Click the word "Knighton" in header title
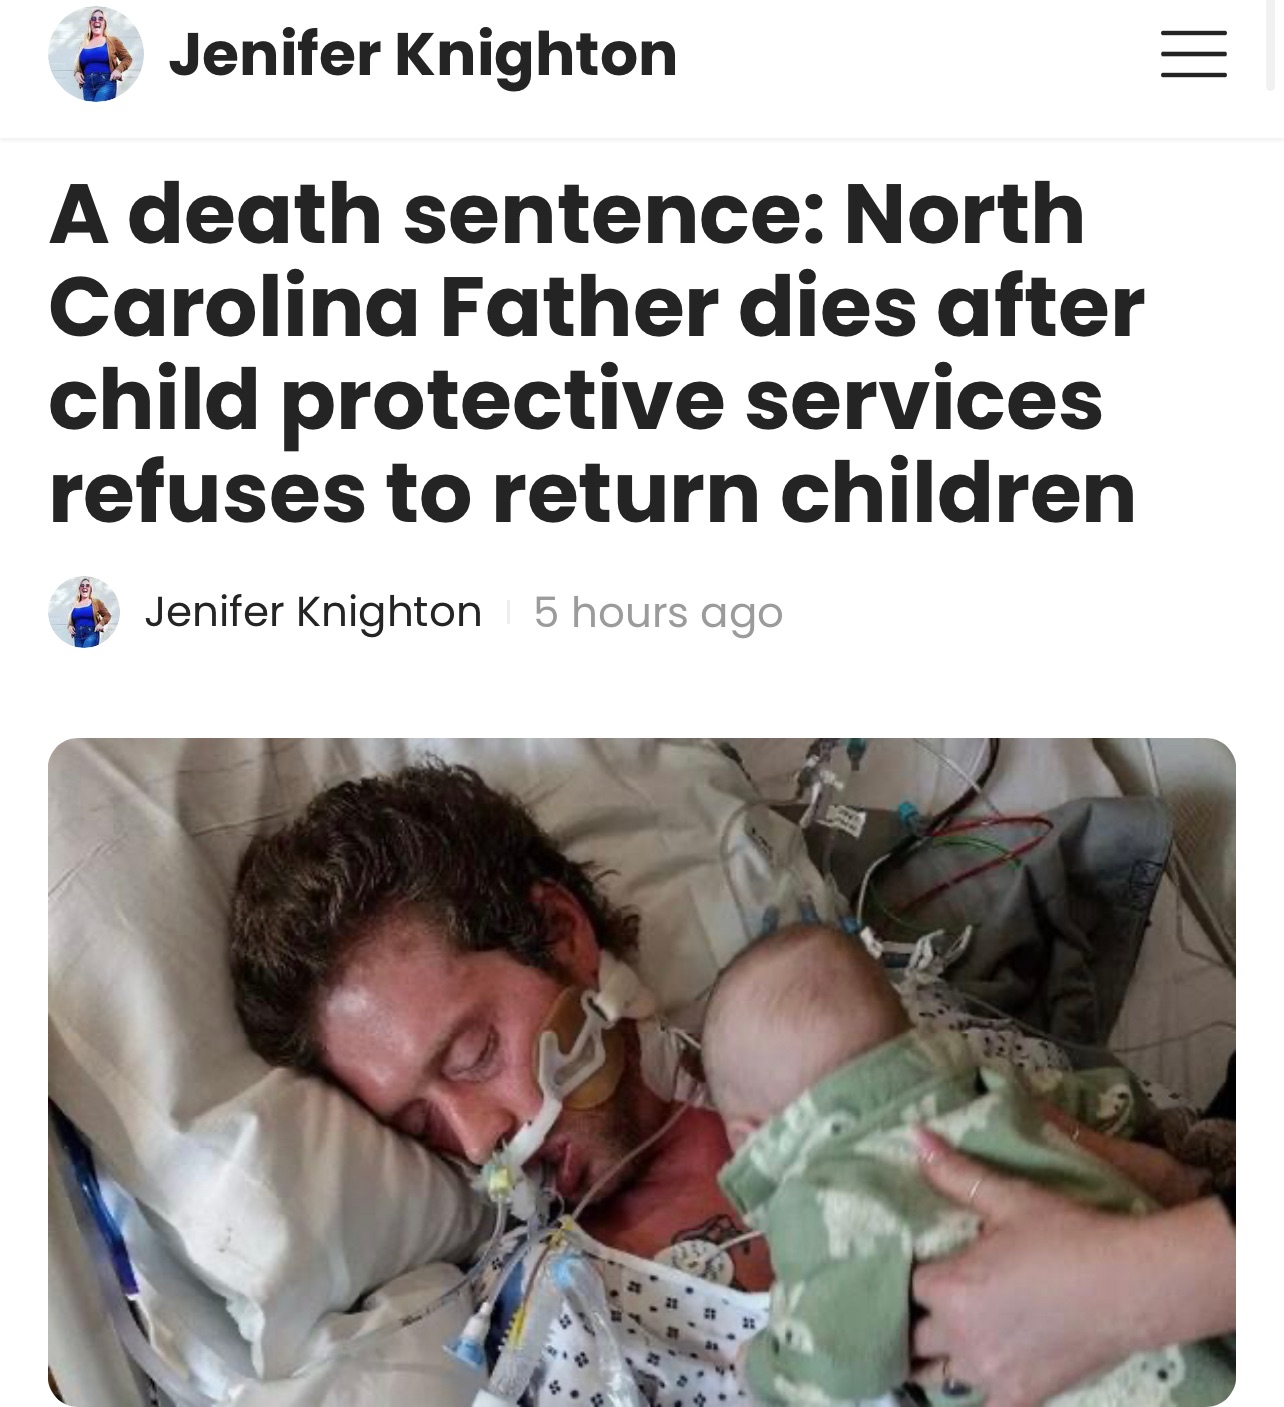Viewport: 1284px width, 1407px height. pyautogui.click(x=536, y=56)
